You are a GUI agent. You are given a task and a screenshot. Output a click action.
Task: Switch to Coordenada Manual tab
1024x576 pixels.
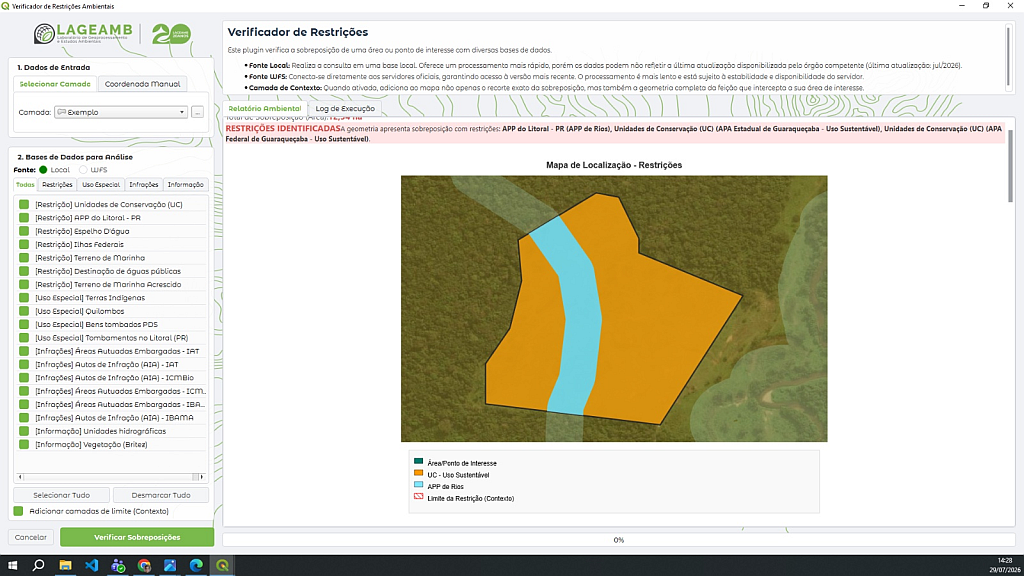[142, 84]
